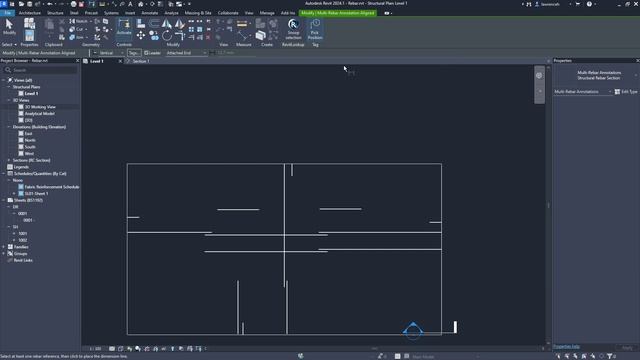Select the Align tool in the Modify panel
This screenshot has height=360, width=640.
pos(141,23)
